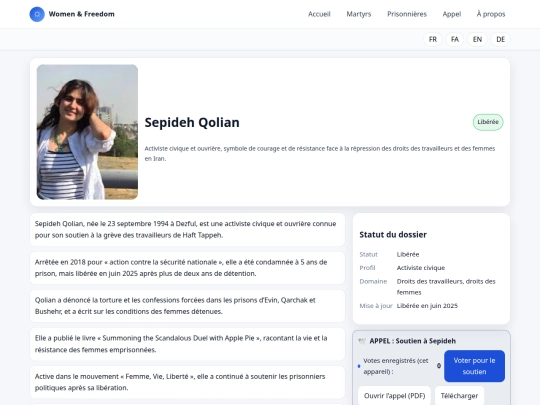Visit the À propos page
This screenshot has height=405, width=540.
(x=491, y=14)
